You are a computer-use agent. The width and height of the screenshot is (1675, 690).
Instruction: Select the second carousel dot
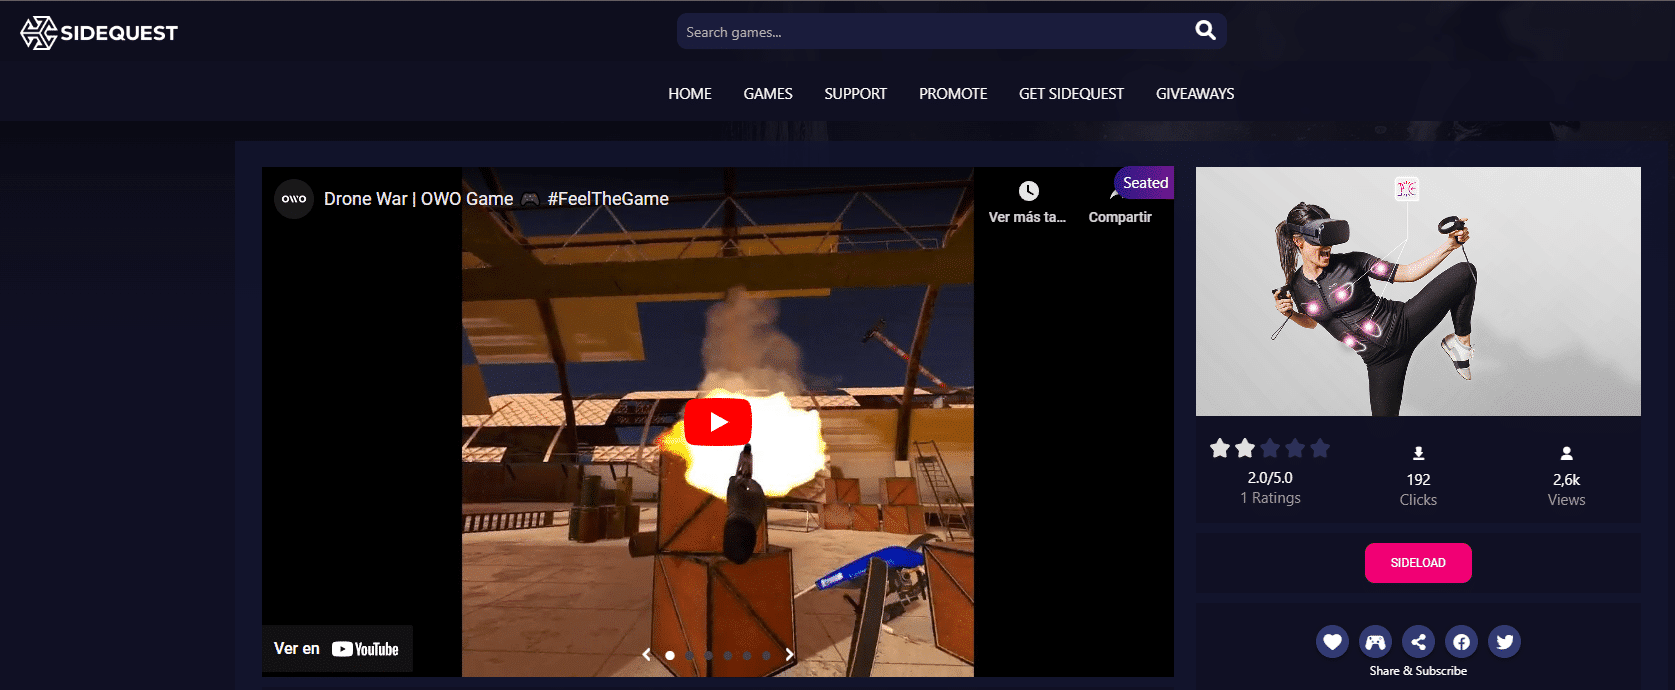click(689, 656)
